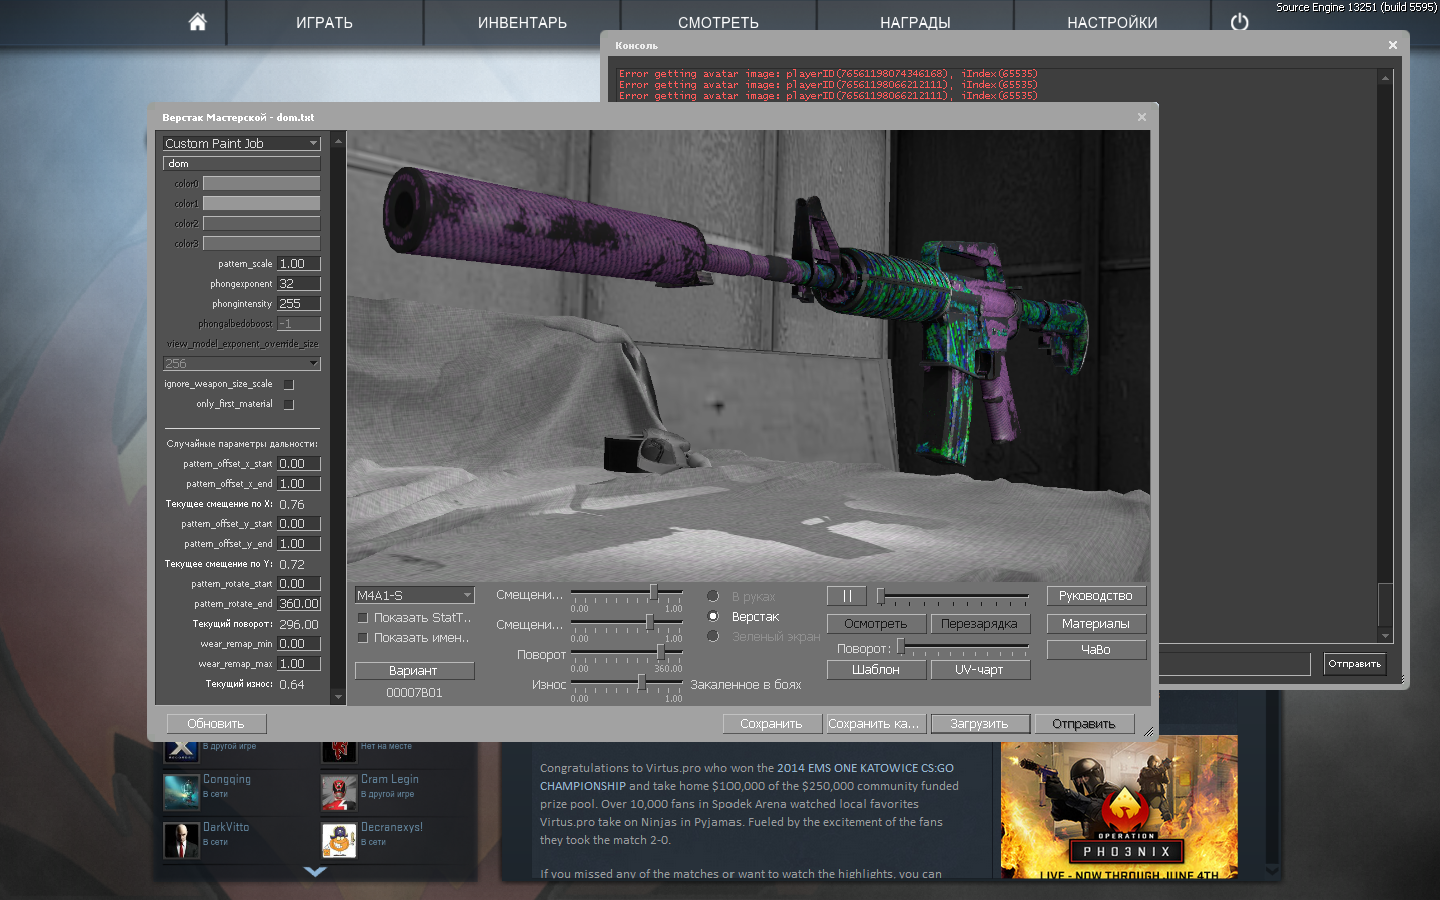Open ИГРАТЬ menu
The height and width of the screenshot is (900, 1440).
(x=324, y=23)
